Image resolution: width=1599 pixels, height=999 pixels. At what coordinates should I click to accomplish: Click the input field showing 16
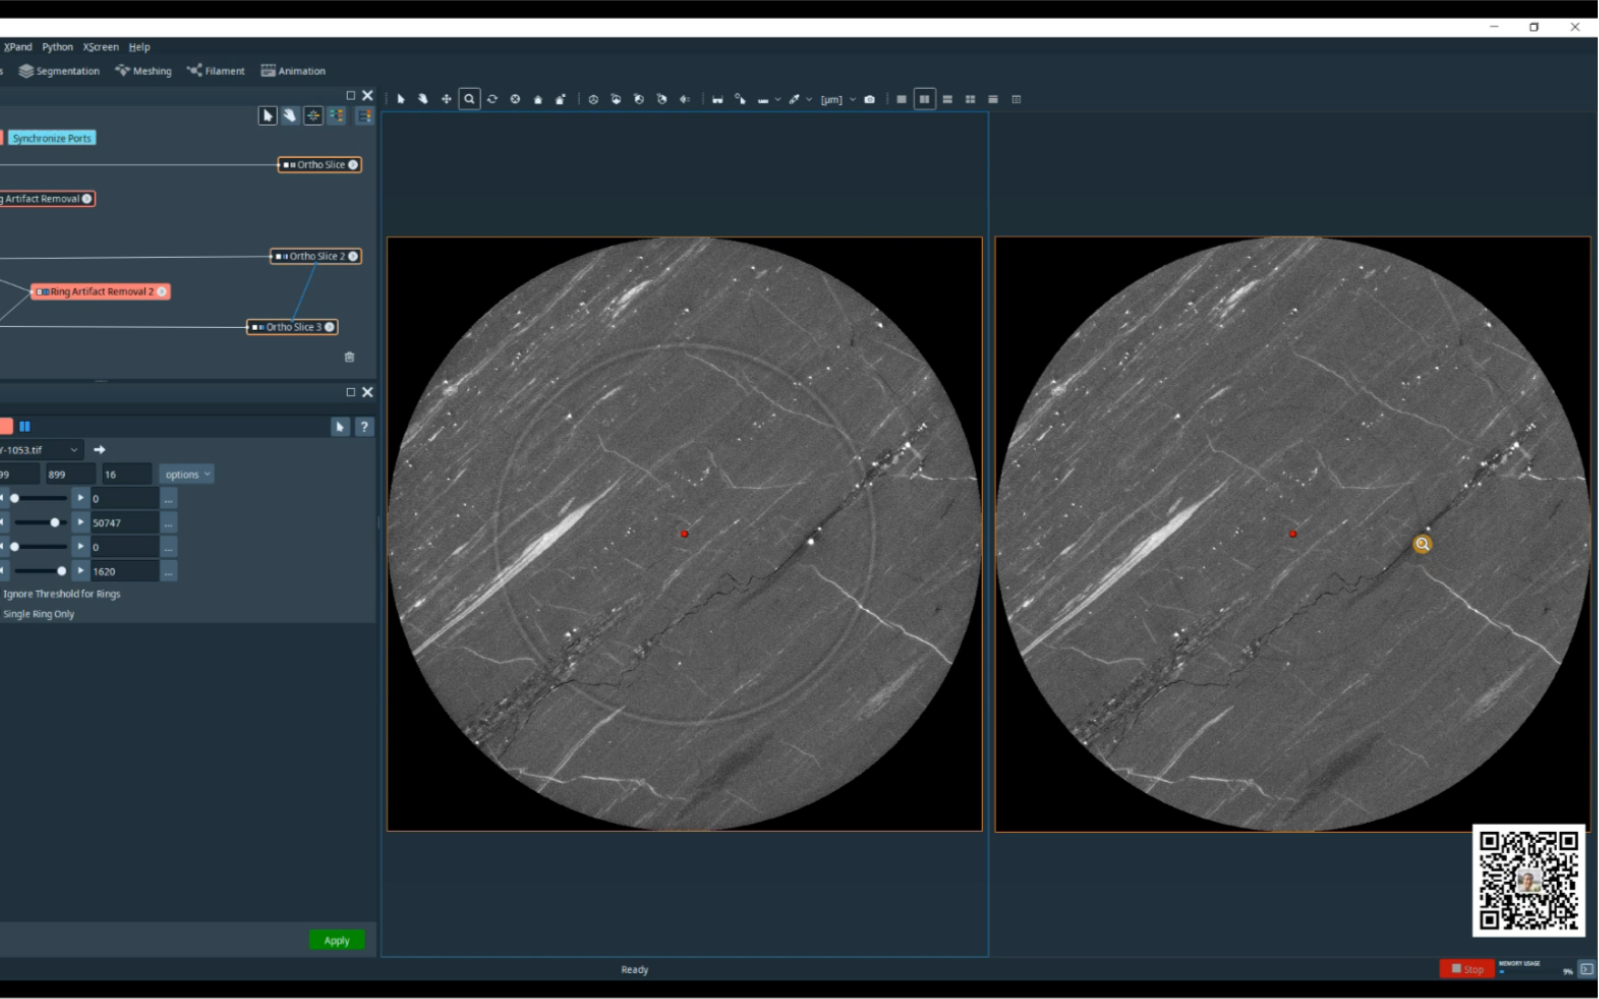click(x=127, y=475)
